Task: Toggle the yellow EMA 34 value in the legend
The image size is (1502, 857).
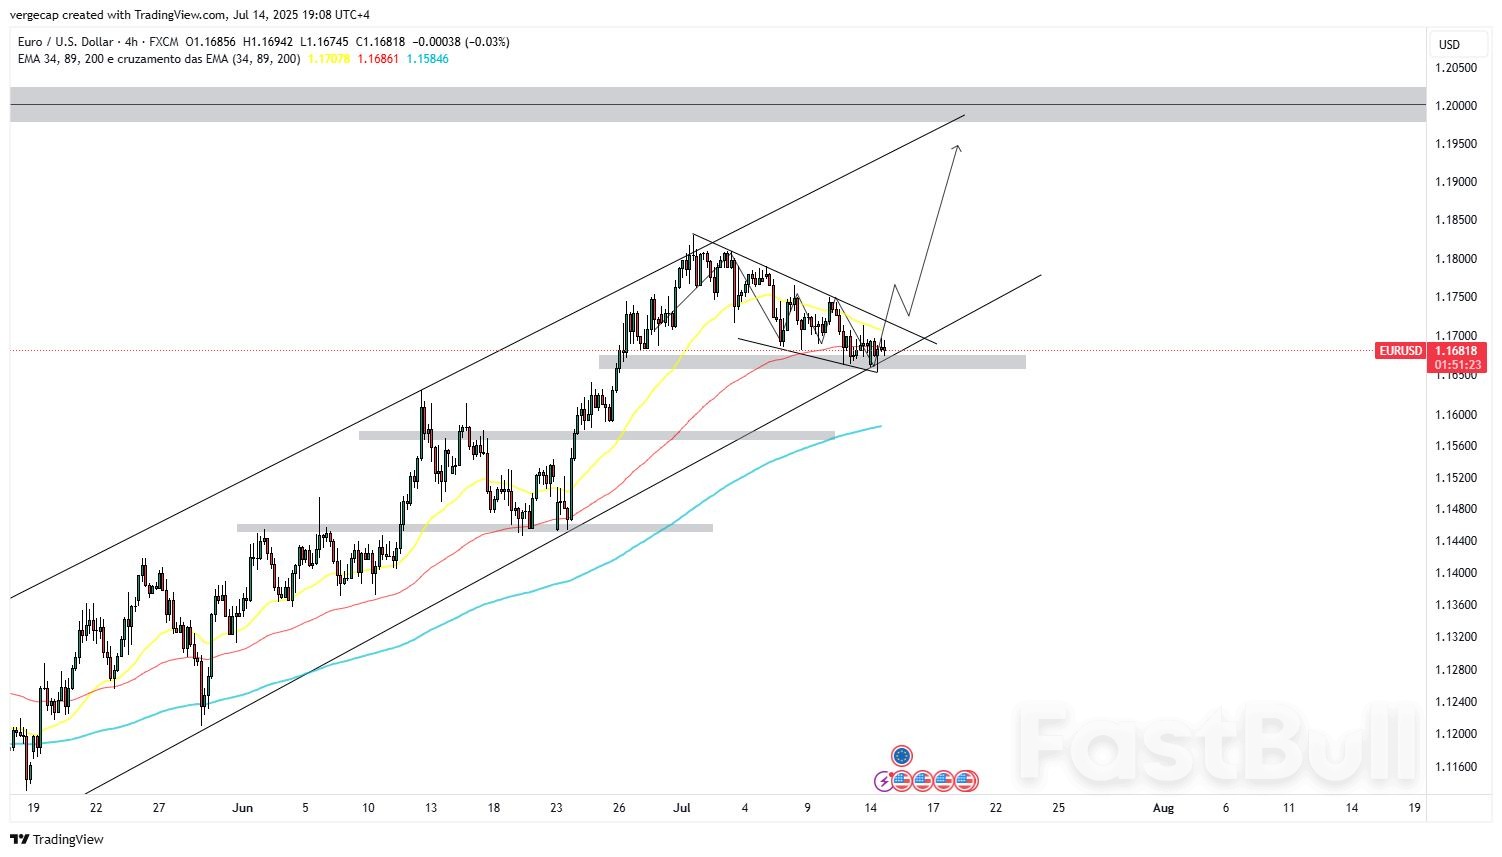Action: (328, 59)
